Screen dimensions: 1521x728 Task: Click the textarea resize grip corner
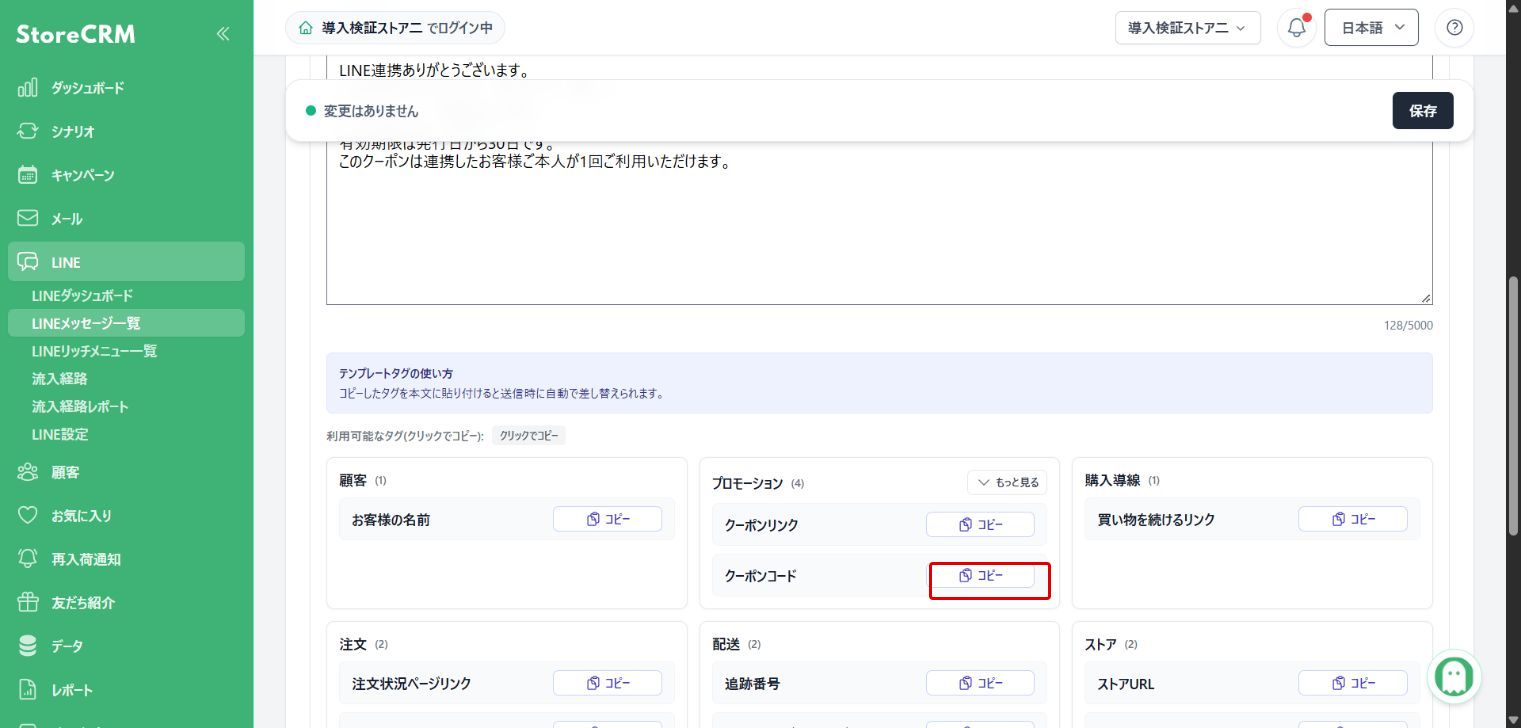coord(1426,298)
